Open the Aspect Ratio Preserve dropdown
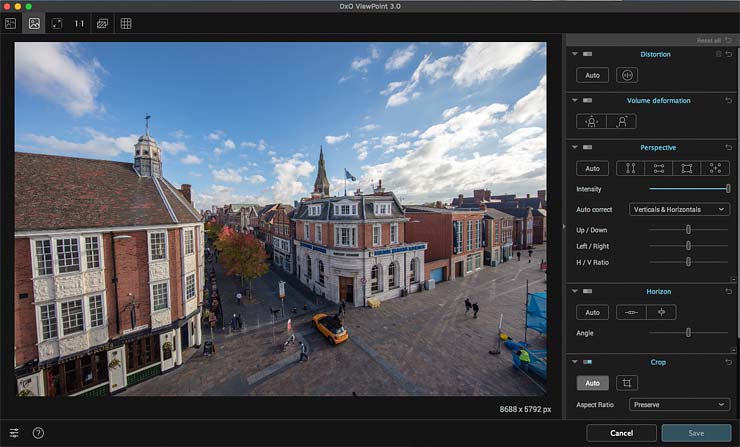 point(679,405)
